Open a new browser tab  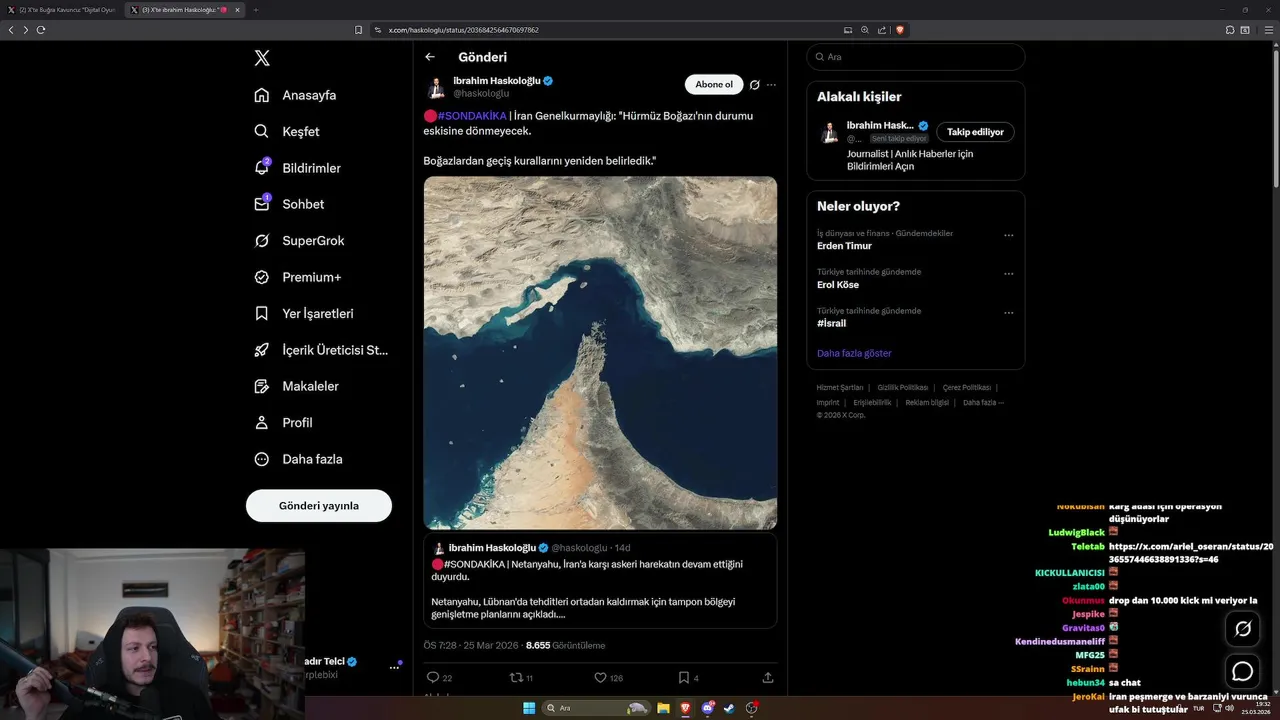point(256,10)
